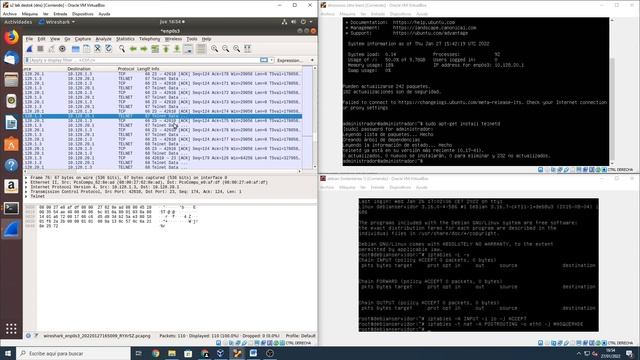The image size is (640, 360).
Task: Click Profile: Default in status bar
Action: (x=300, y=336)
